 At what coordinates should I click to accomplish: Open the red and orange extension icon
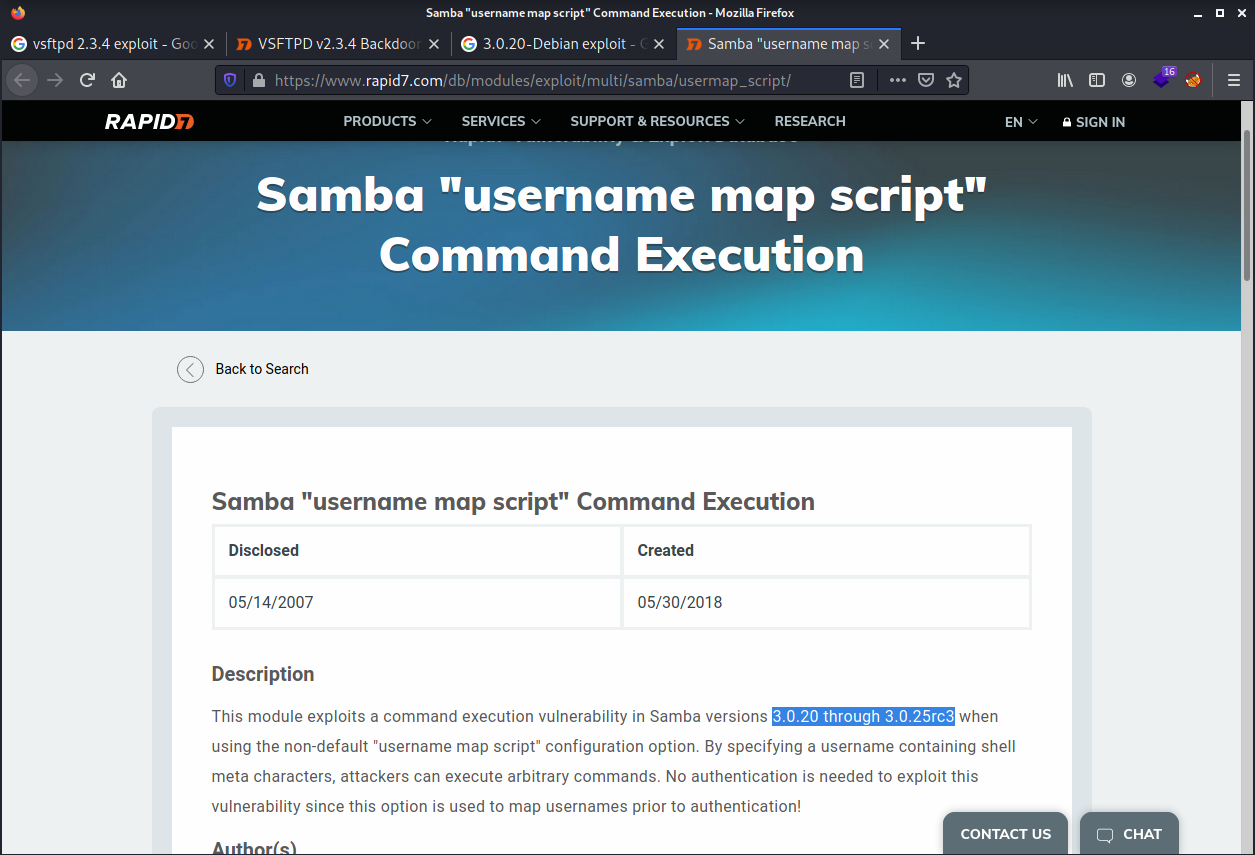[1193, 80]
